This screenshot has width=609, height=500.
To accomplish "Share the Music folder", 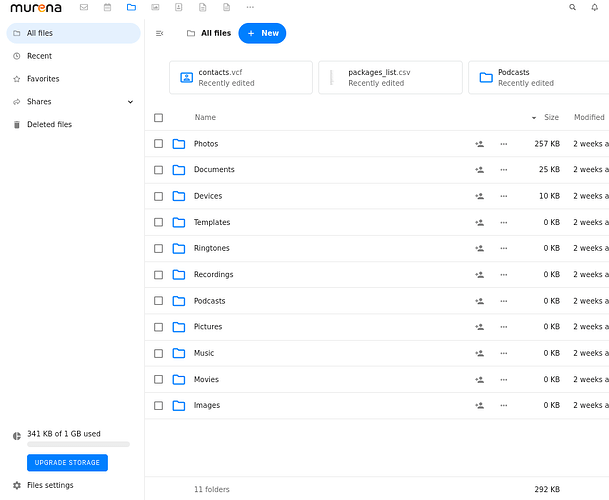I will click(x=480, y=354).
